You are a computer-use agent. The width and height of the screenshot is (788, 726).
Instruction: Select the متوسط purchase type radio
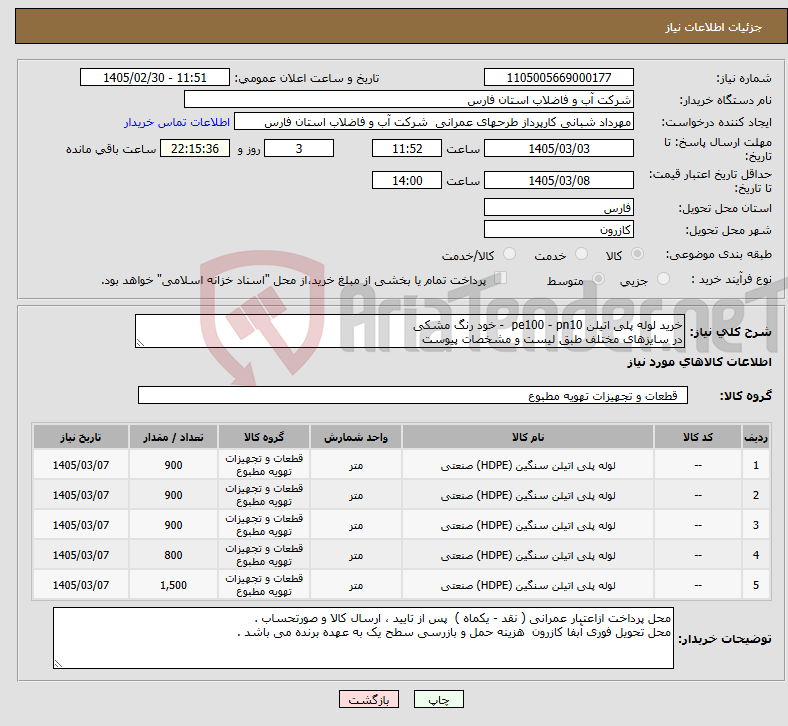pos(598,278)
